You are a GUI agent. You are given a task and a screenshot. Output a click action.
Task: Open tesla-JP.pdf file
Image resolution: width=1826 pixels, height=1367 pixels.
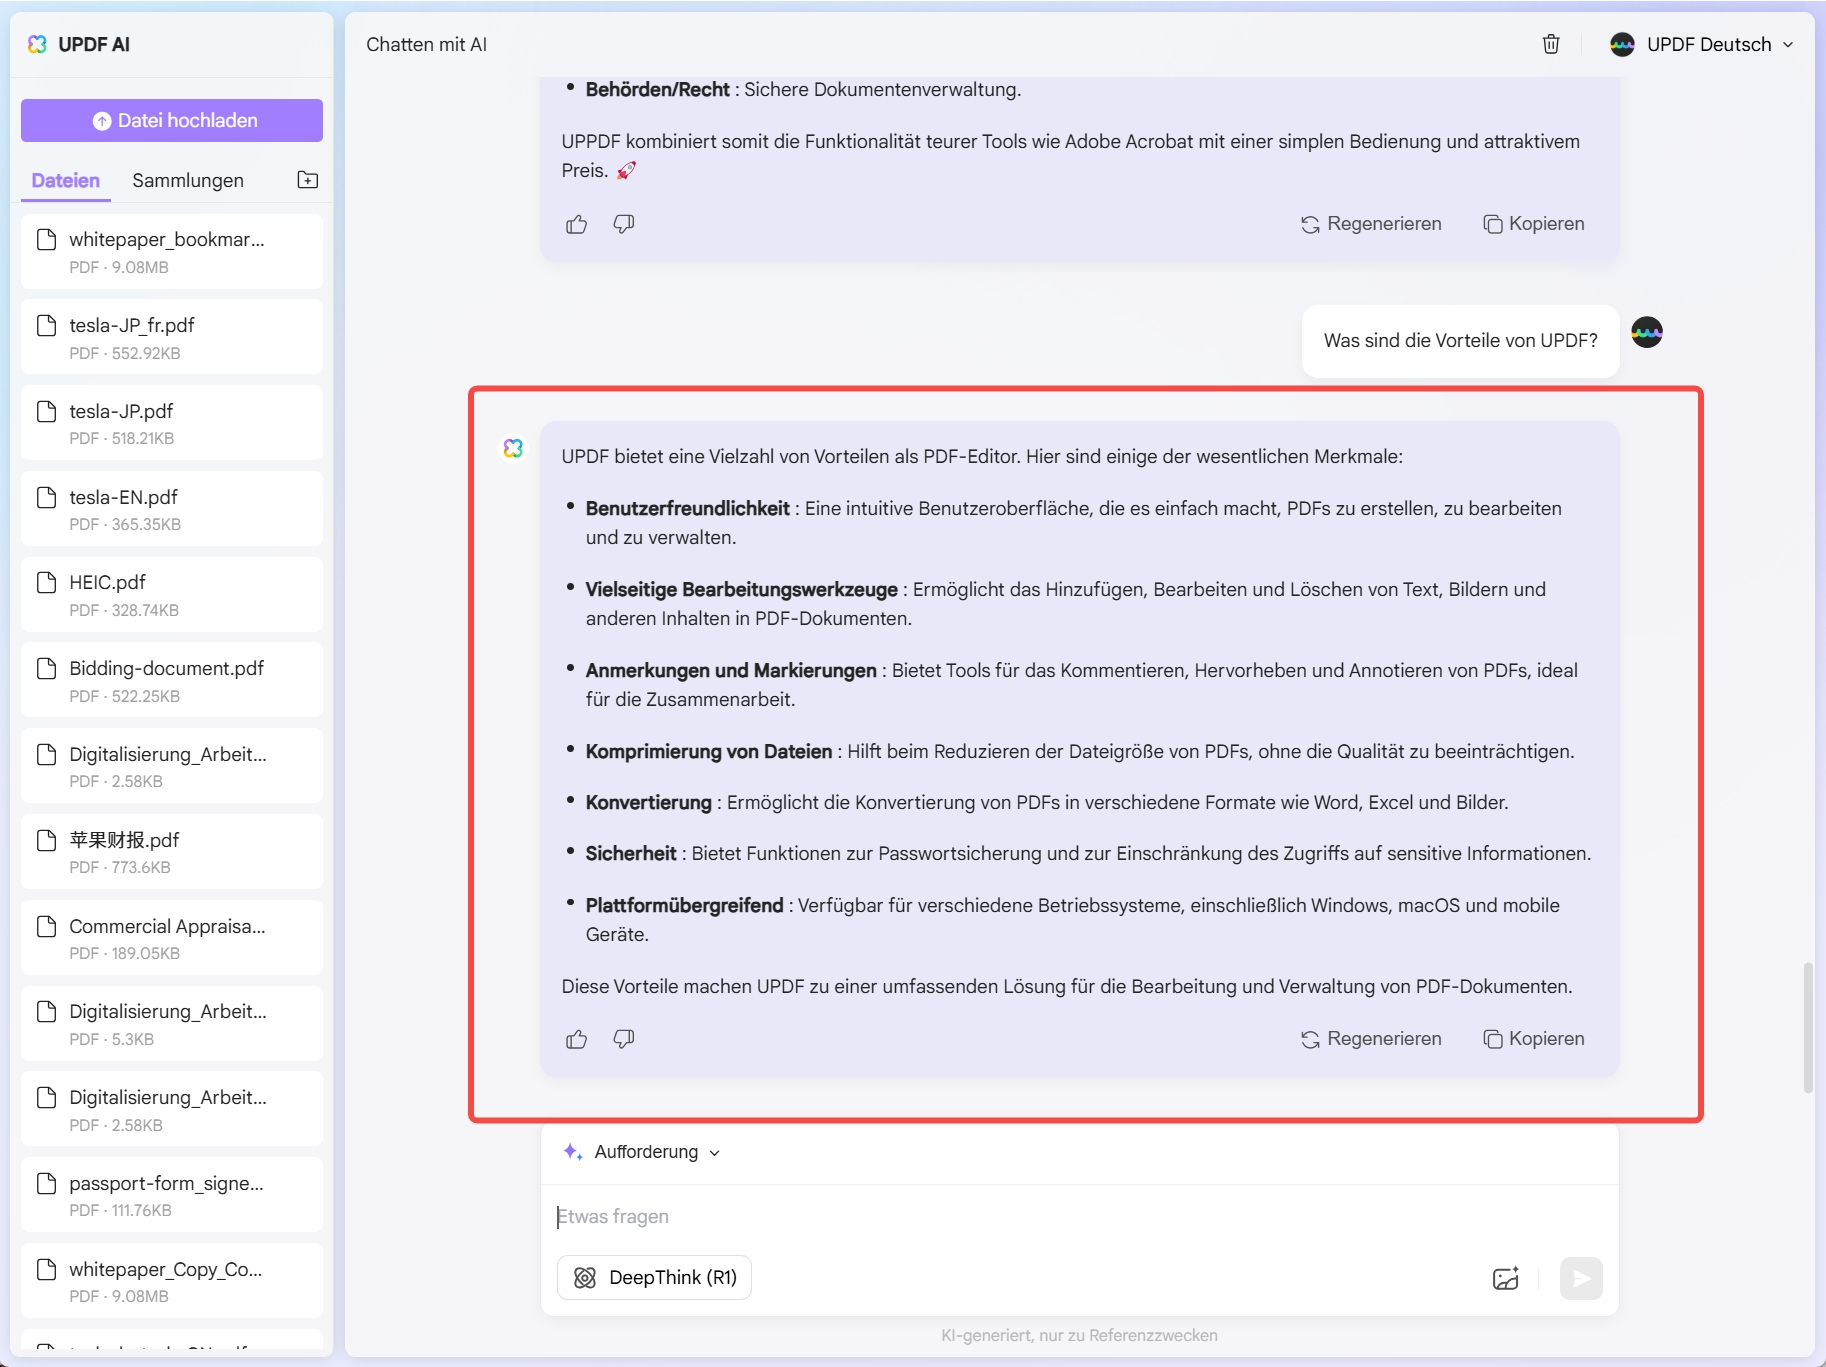pyautogui.click(x=172, y=423)
